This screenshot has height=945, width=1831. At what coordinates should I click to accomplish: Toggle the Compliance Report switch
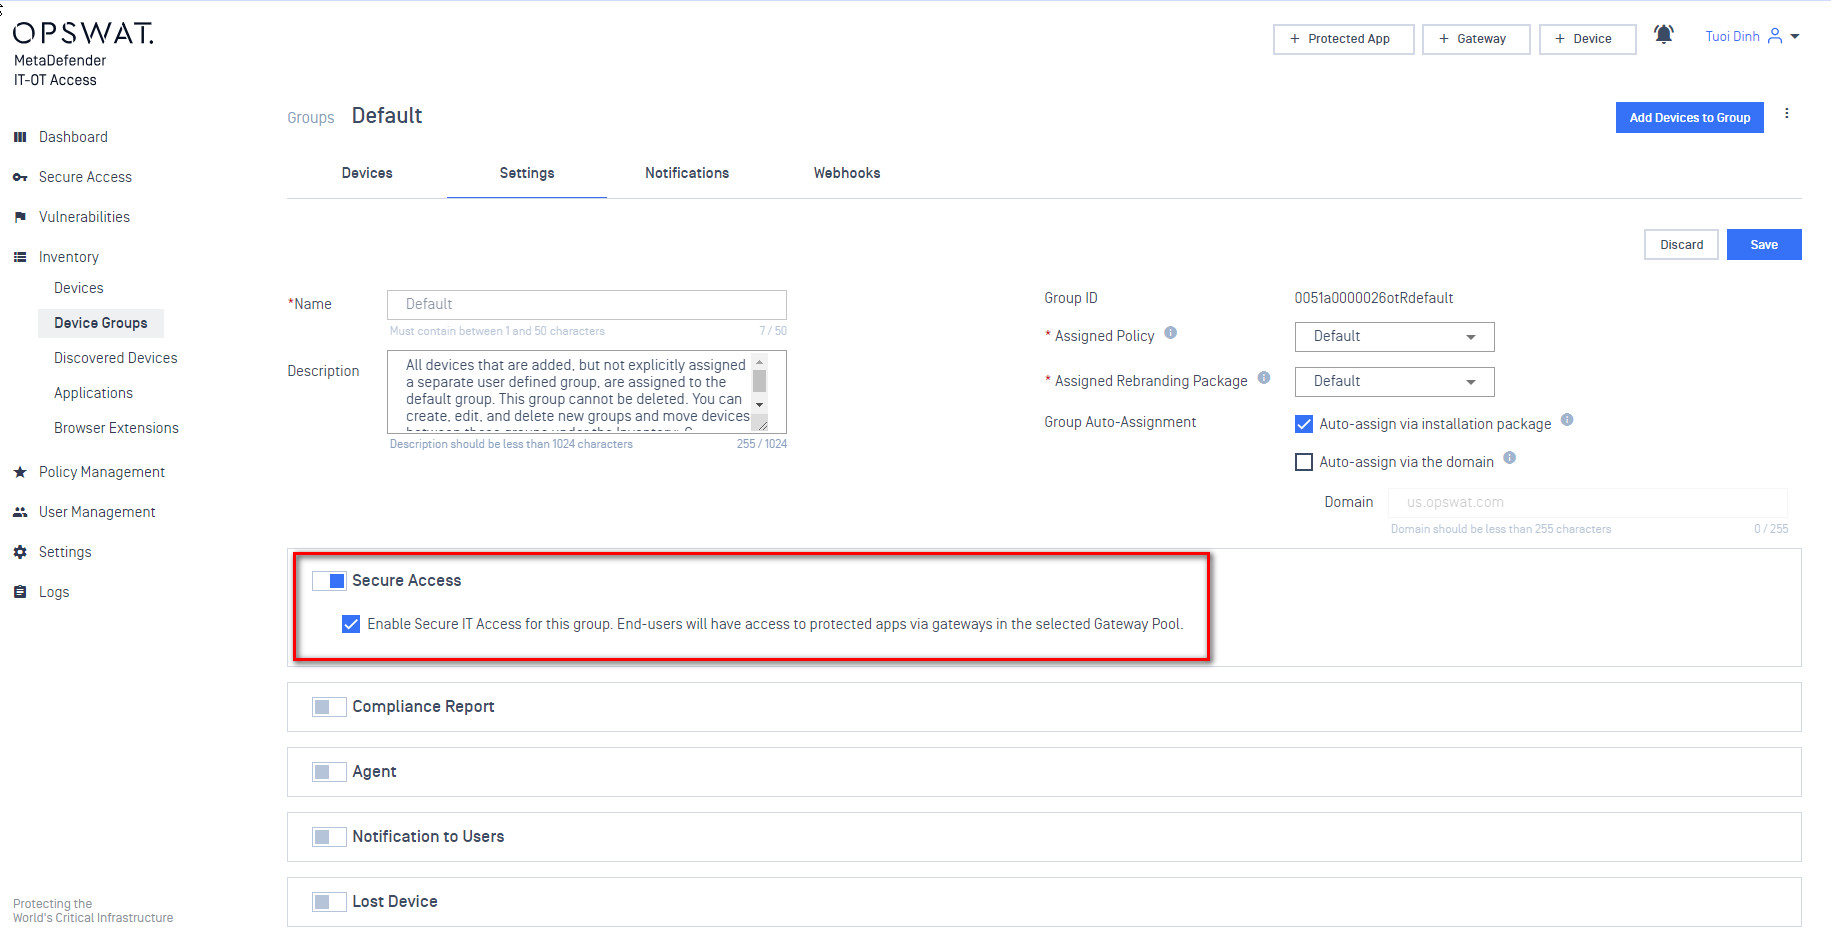[x=328, y=707]
